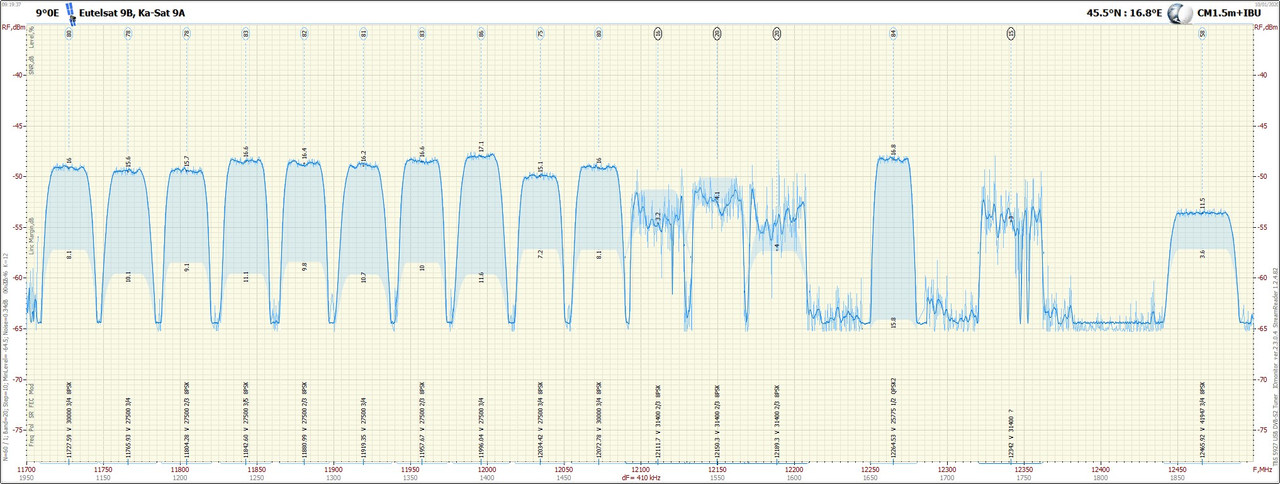Click the SNR value 16.4 on the peak
This screenshot has height=484, width=1280.
click(305, 153)
